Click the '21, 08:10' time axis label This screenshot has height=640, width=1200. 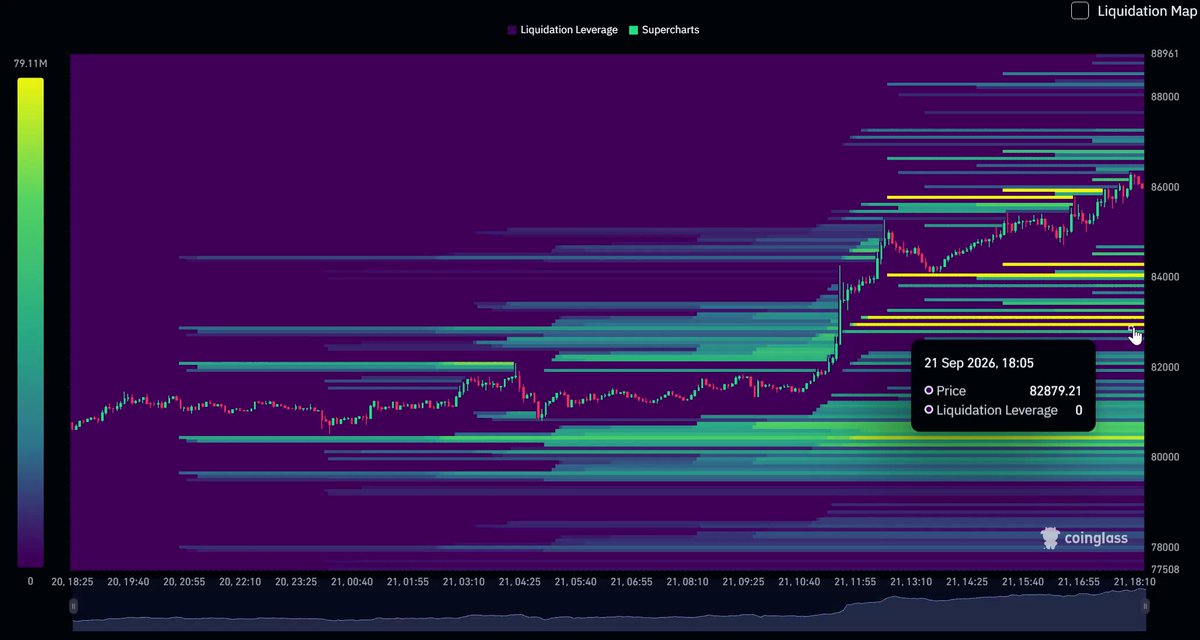688,581
